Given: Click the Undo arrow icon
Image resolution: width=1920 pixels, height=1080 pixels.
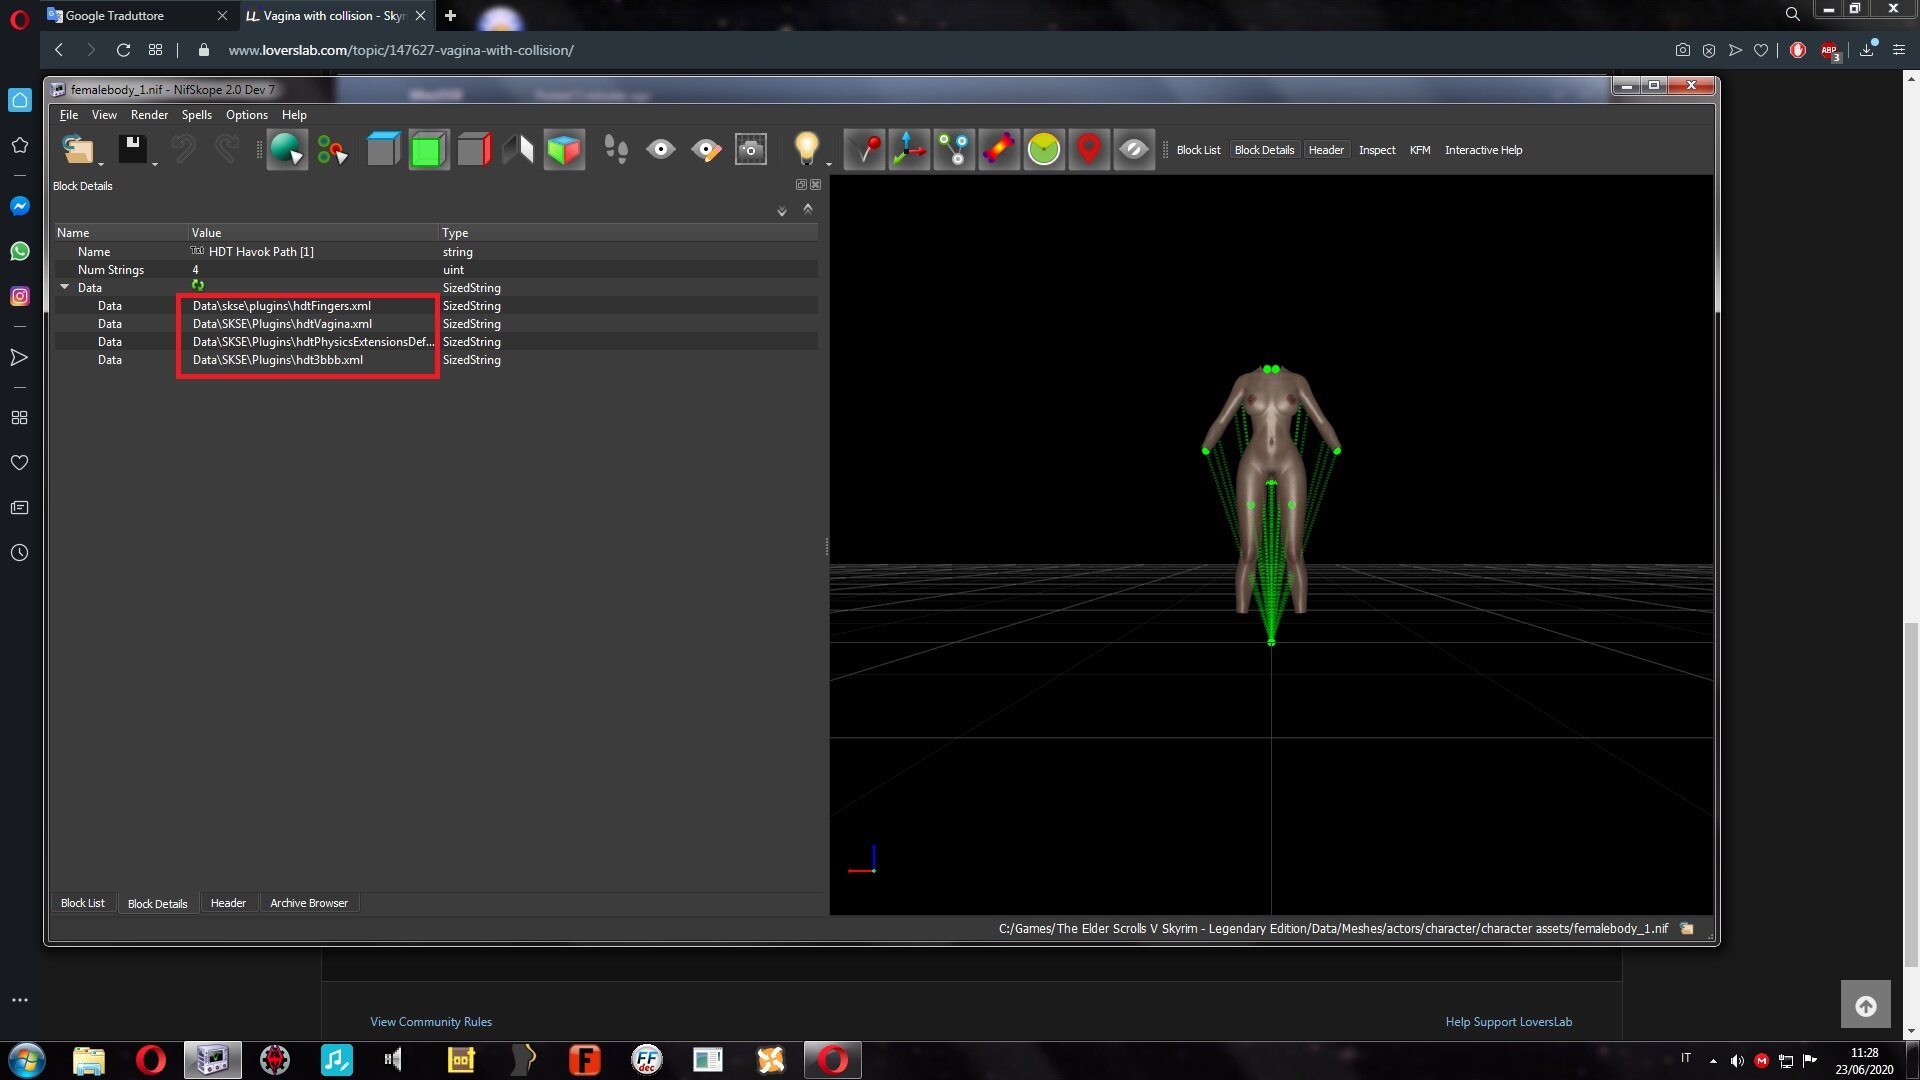Looking at the screenshot, I should click(x=183, y=149).
